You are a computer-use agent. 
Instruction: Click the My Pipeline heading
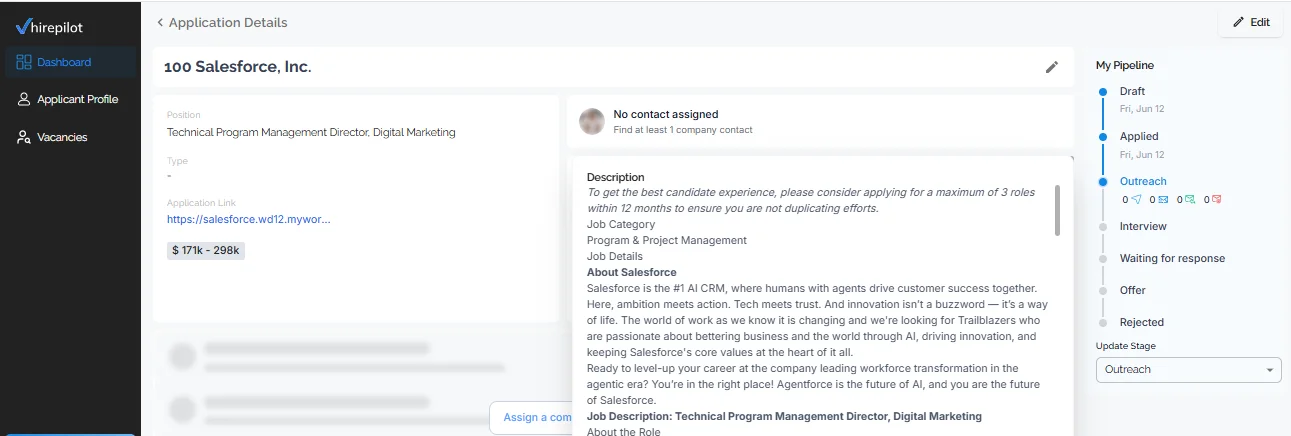(1125, 65)
